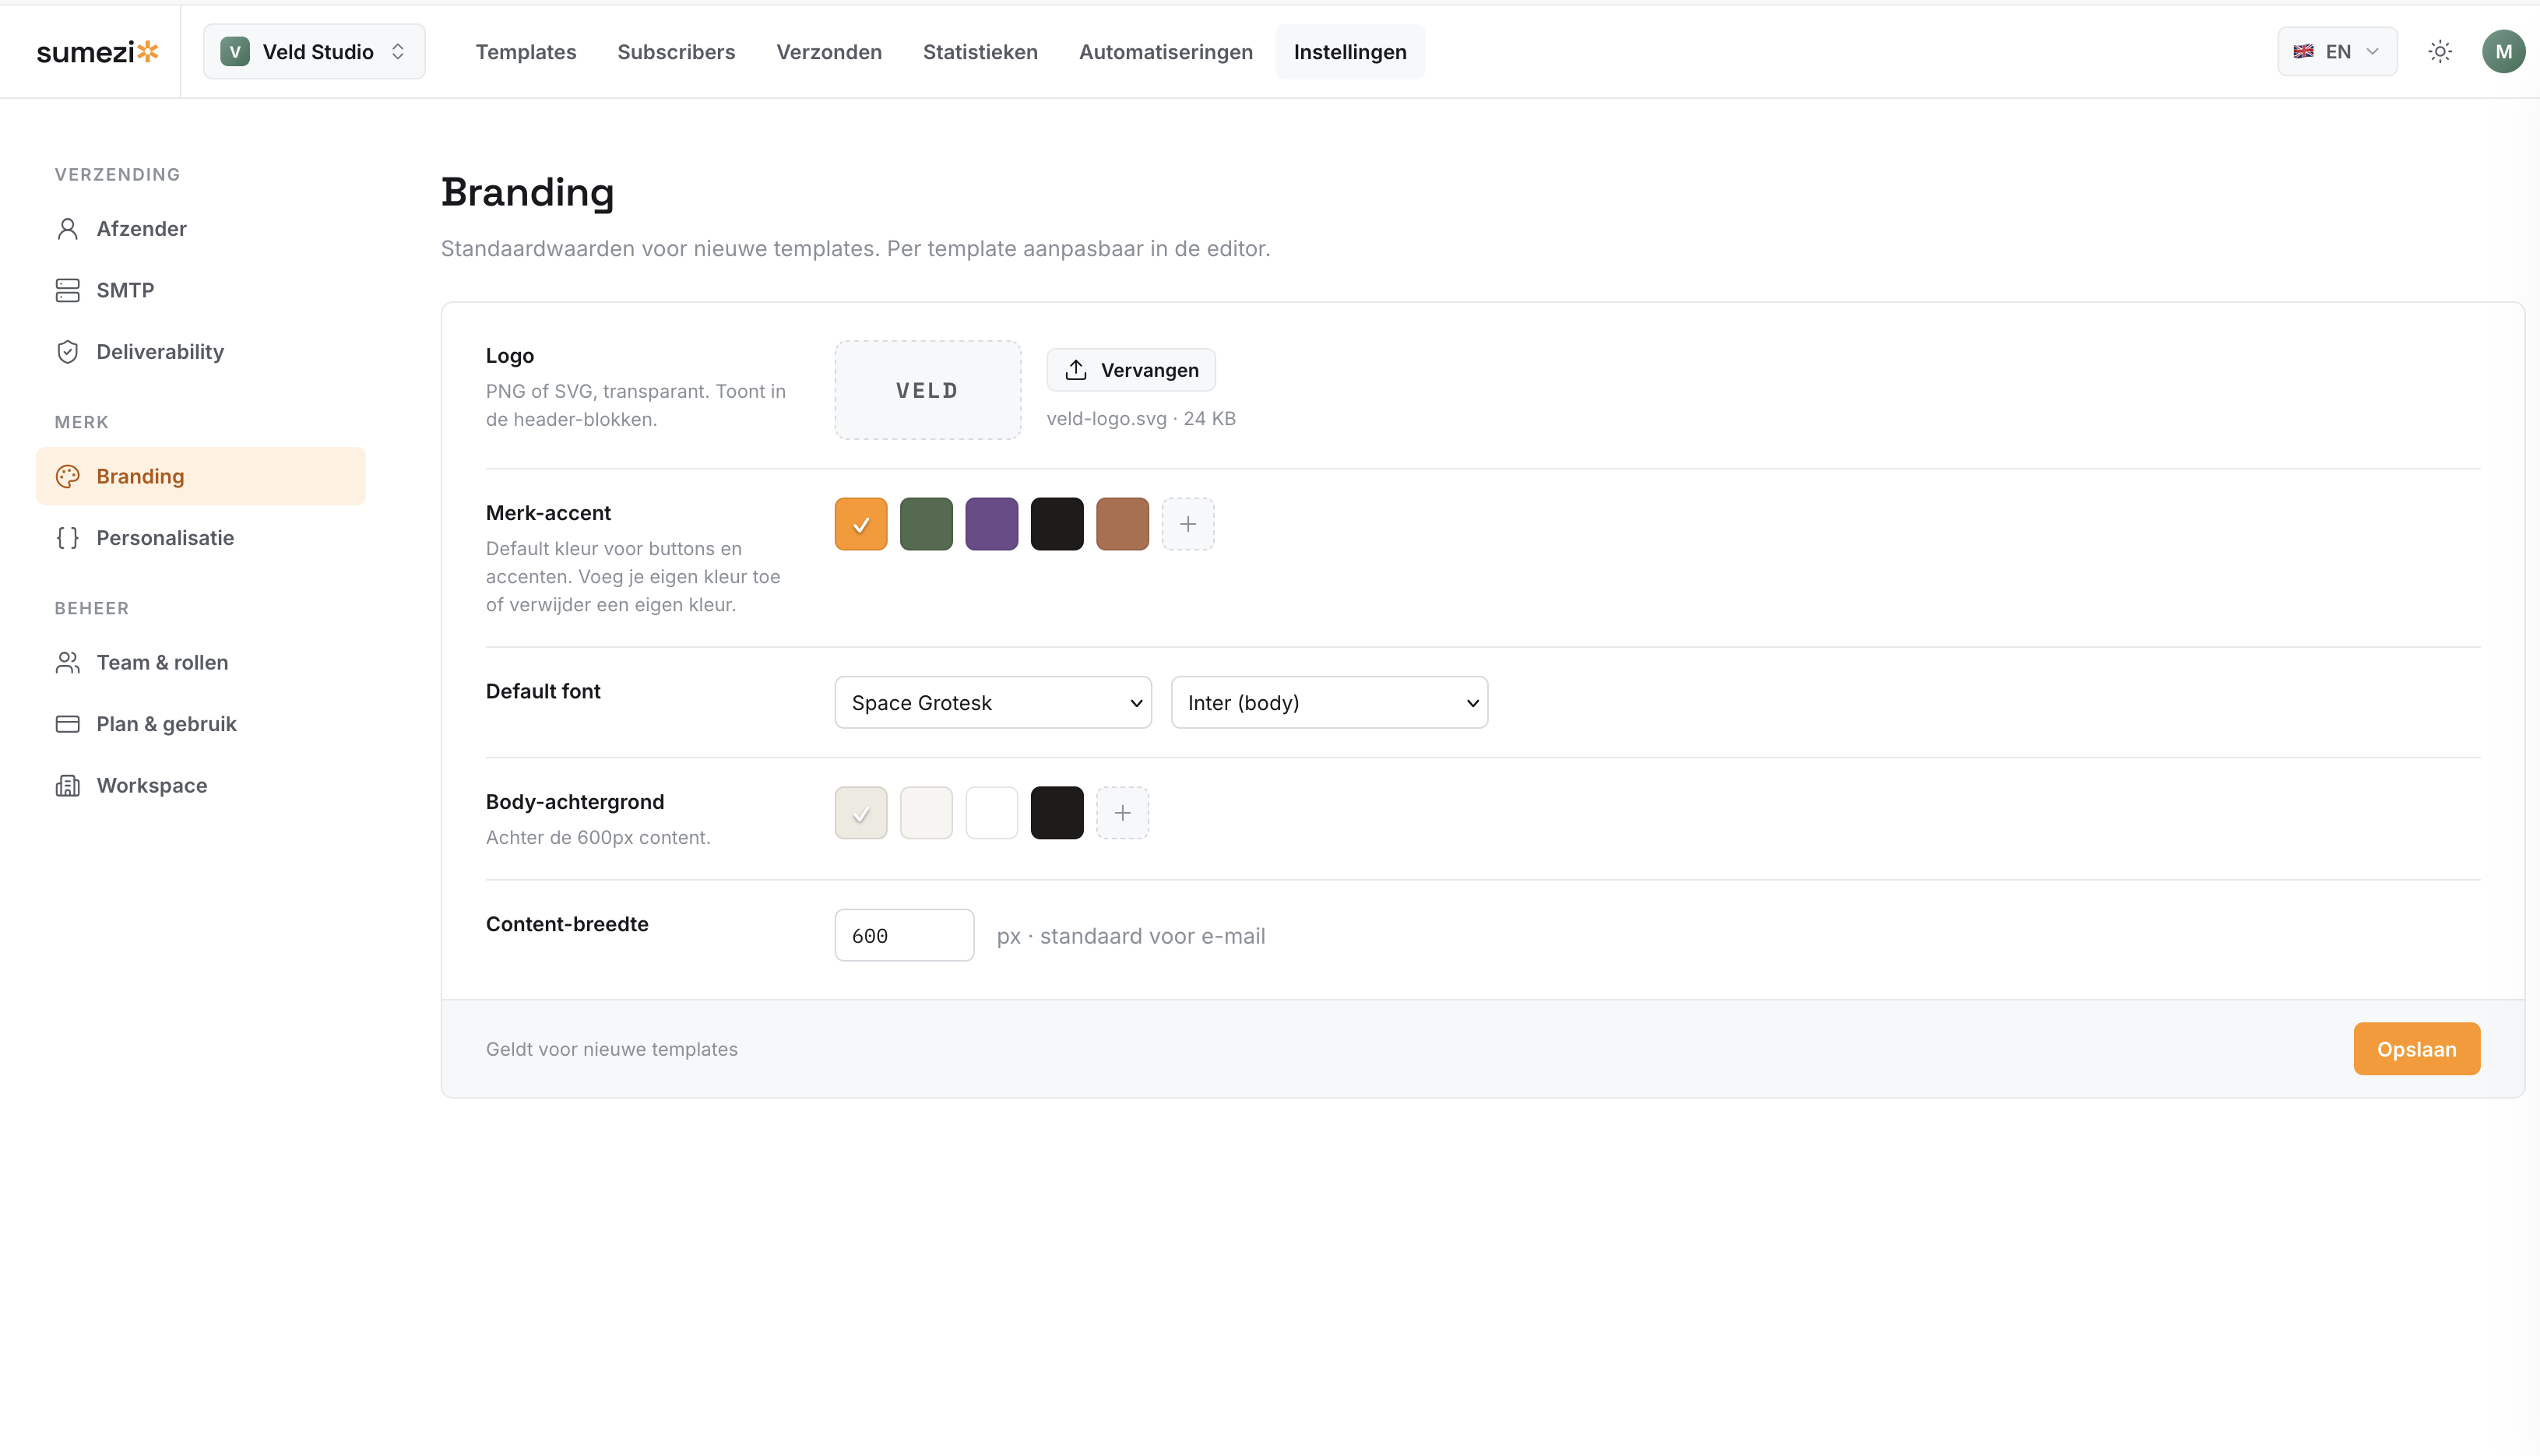This screenshot has height=1456, width=2540.
Task: Select the black Body-achtergrond swatch
Action: coord(1057,813)
